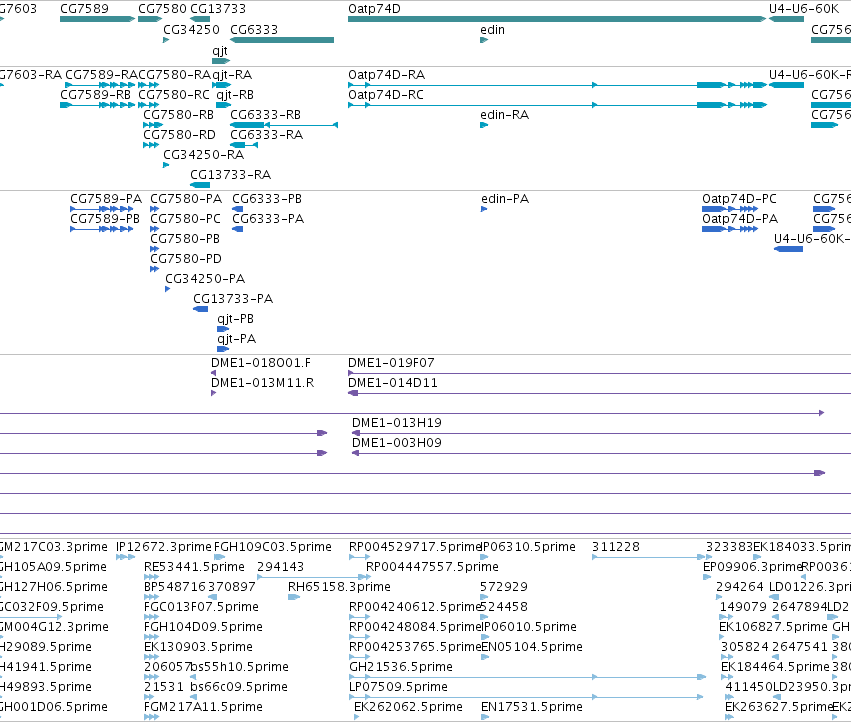This screenshot has height=722, width=851.
Task: Click the FGM217A11.5prime EST label
Action: click(x=203, y=707)
